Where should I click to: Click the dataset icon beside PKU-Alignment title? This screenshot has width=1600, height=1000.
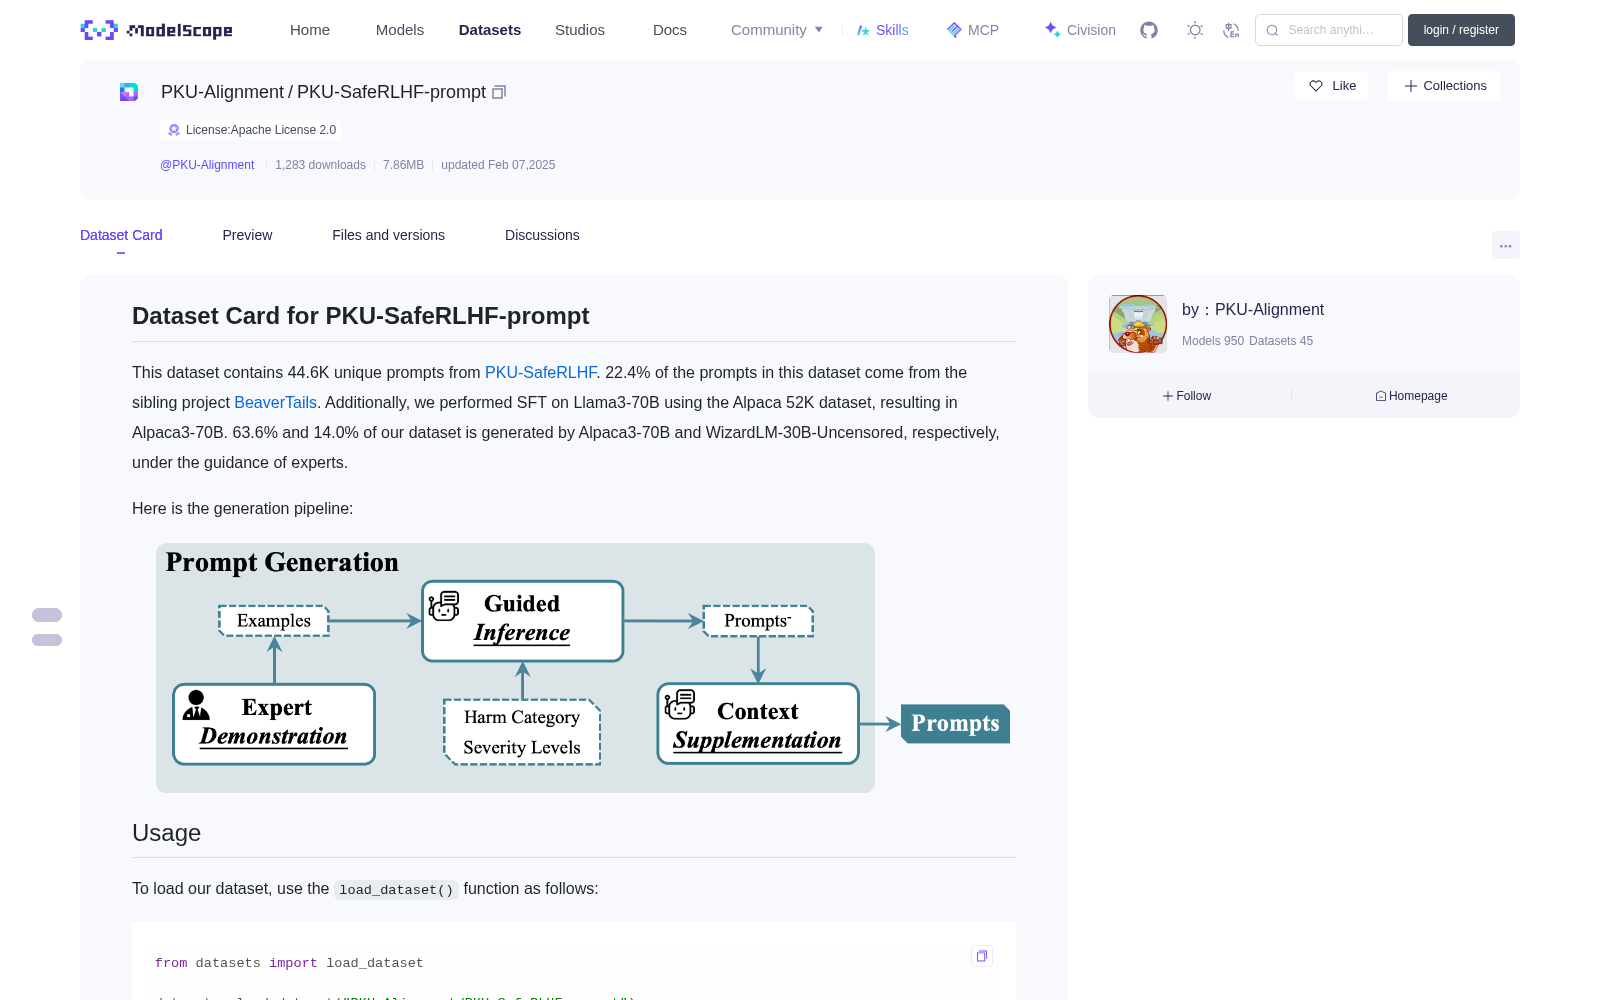[129, 92]
